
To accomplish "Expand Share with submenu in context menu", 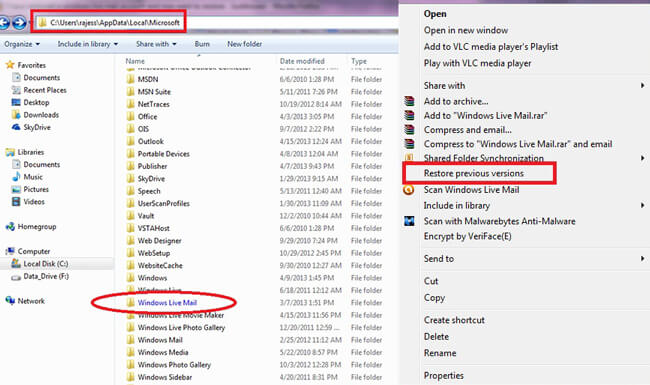I will coord(642,86).
